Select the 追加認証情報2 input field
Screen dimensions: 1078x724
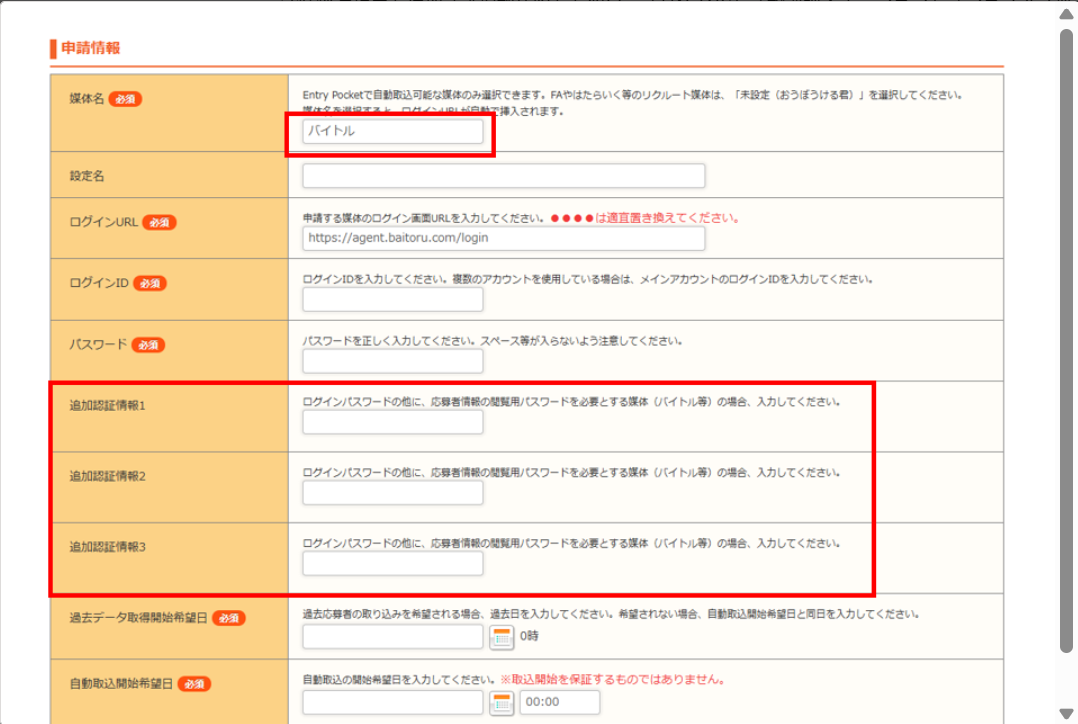point(392,493)
